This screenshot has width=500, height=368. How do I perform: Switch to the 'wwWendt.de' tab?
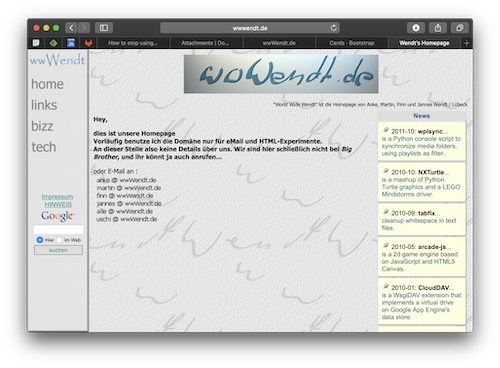(279, 43)
